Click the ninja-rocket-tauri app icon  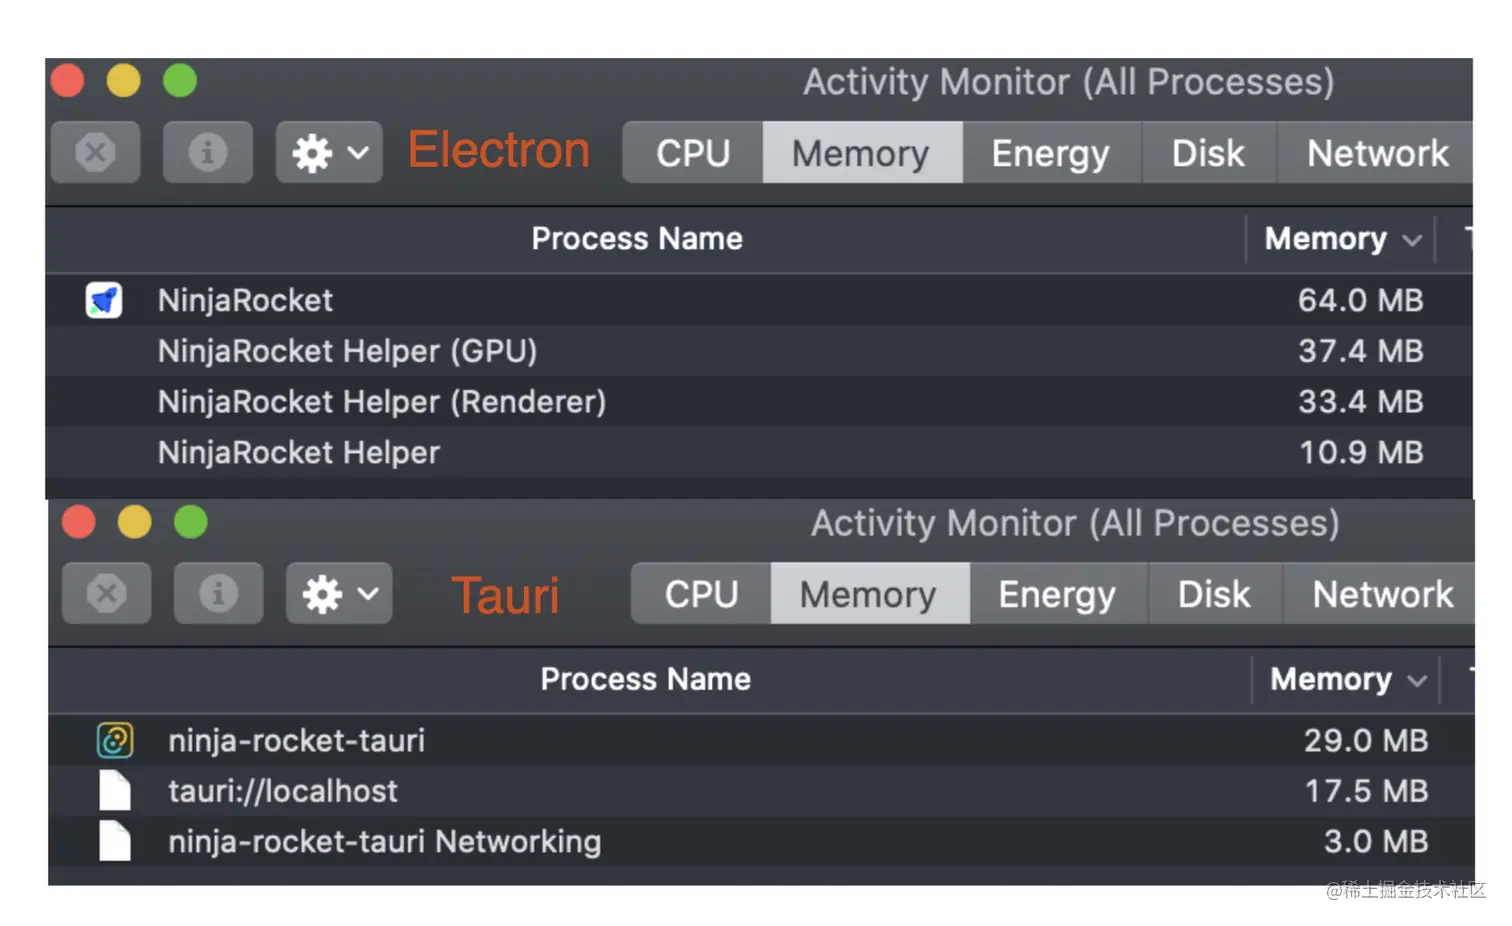pos(115,740)
